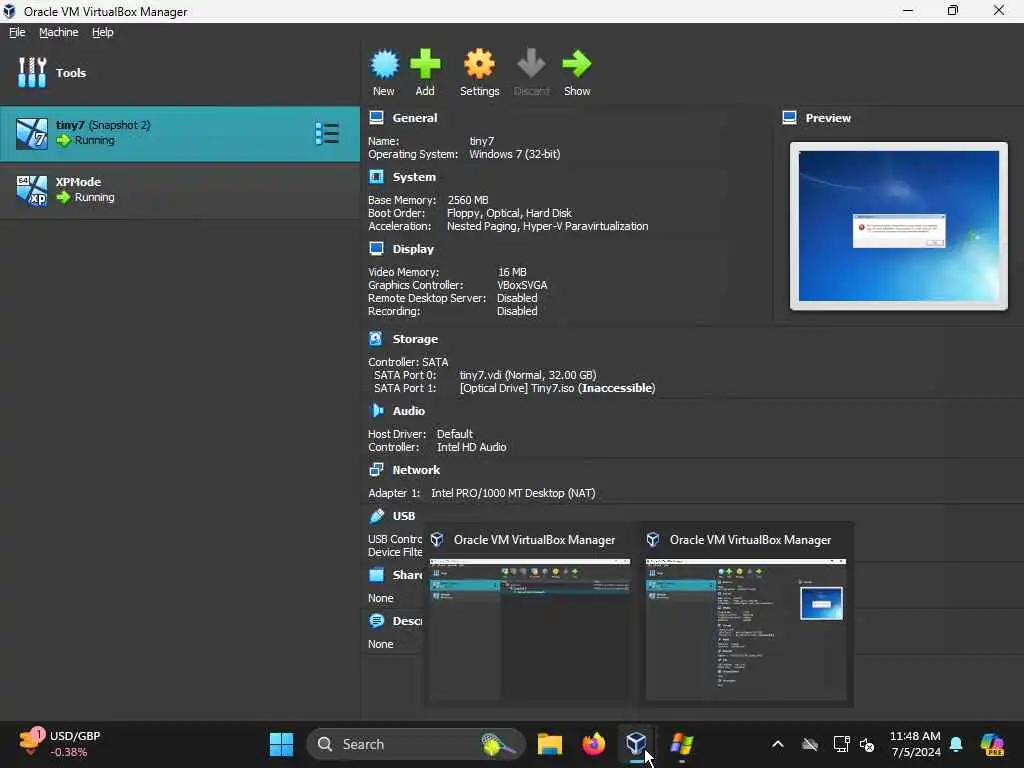1024x768 pixels.
Task: Click the Intel HD Audio controller value
Action: 472,447
